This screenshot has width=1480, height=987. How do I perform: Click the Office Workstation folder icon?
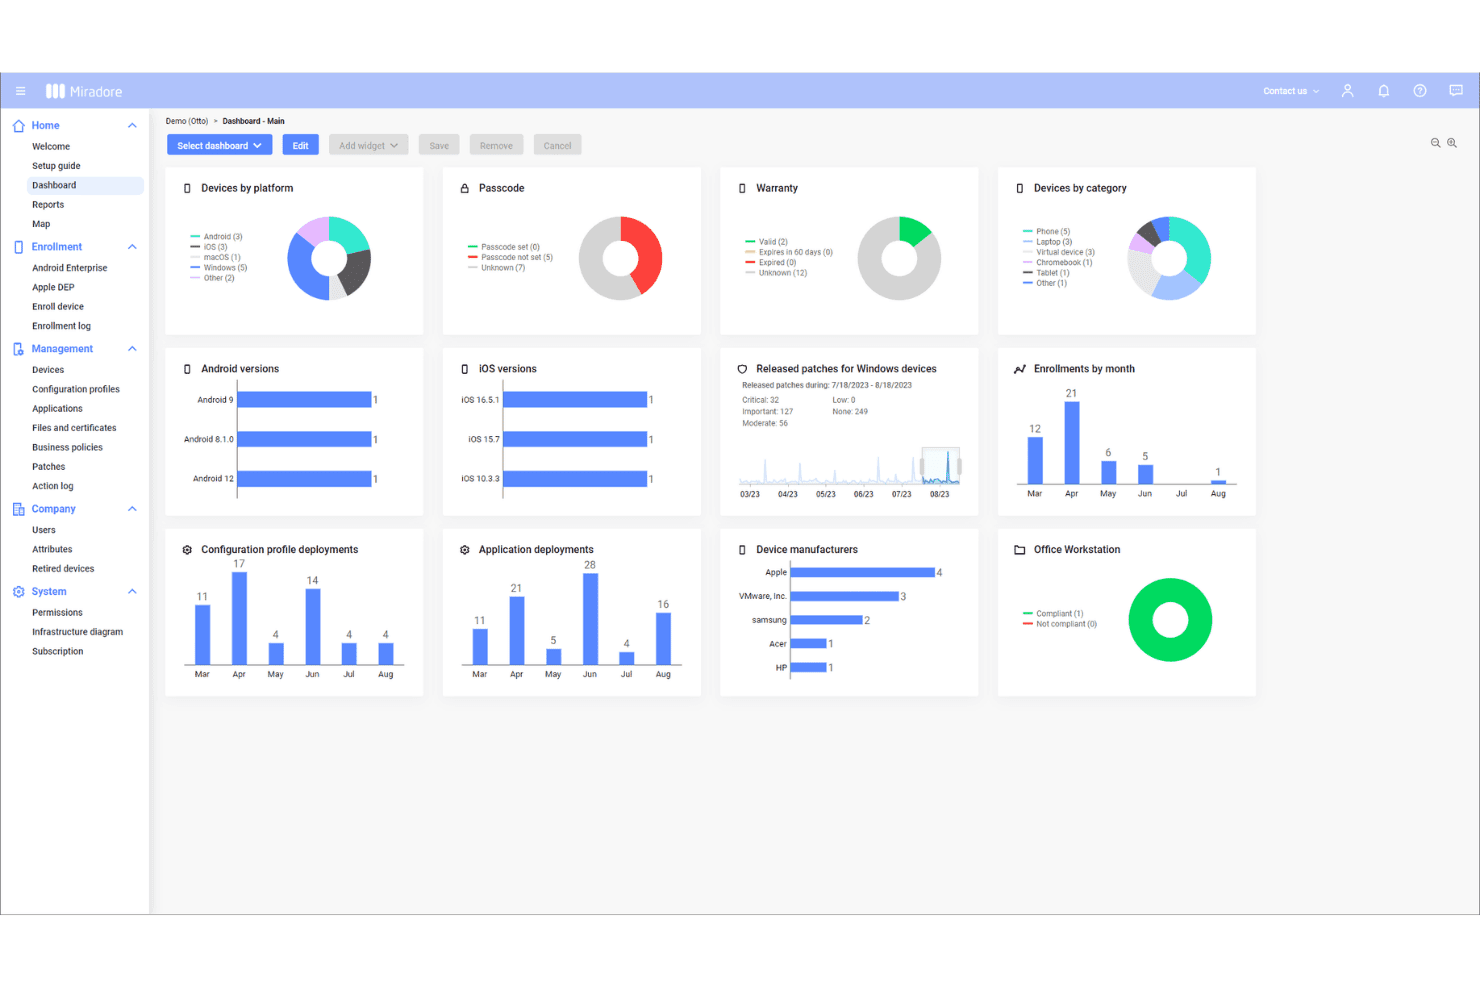click(1020, 550)
